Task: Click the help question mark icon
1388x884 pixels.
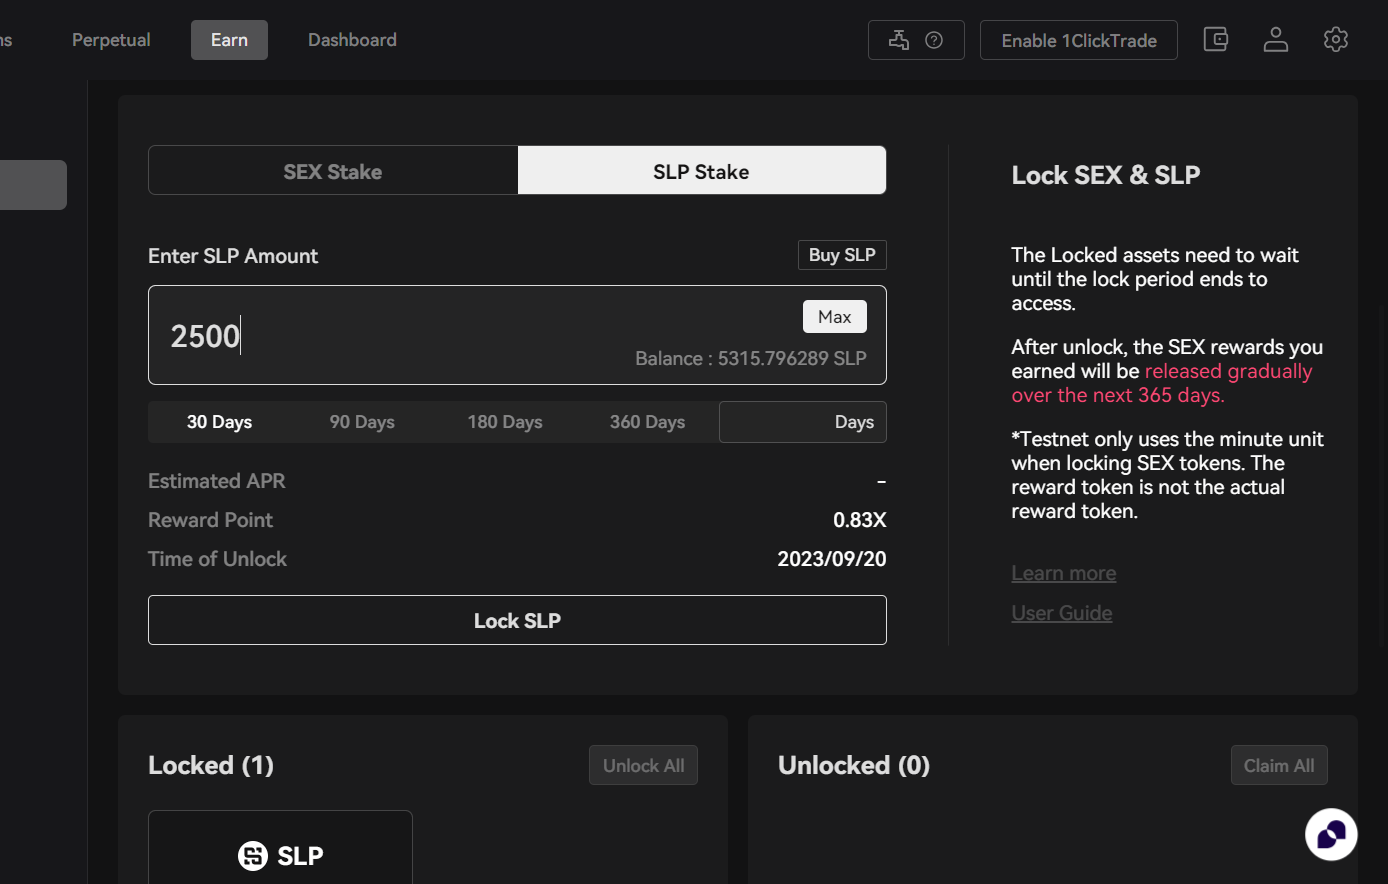Action: (x=934, y=40)
